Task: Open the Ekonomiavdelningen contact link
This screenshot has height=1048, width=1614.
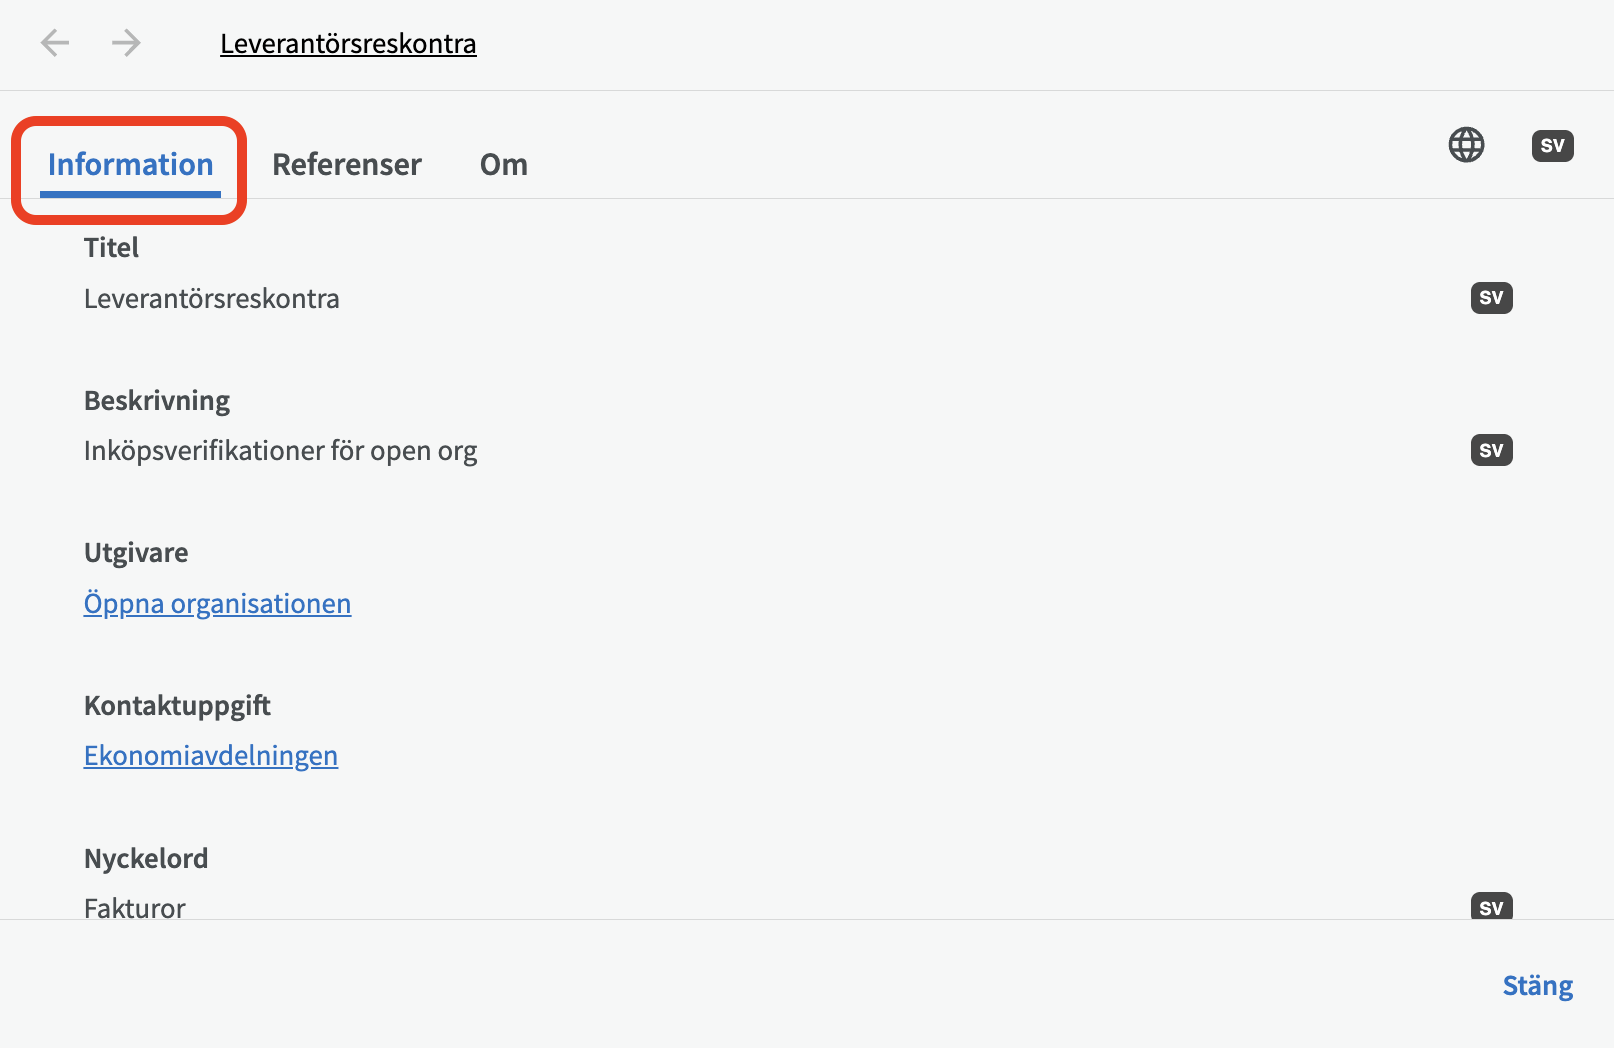Action: tap(211, 756)
